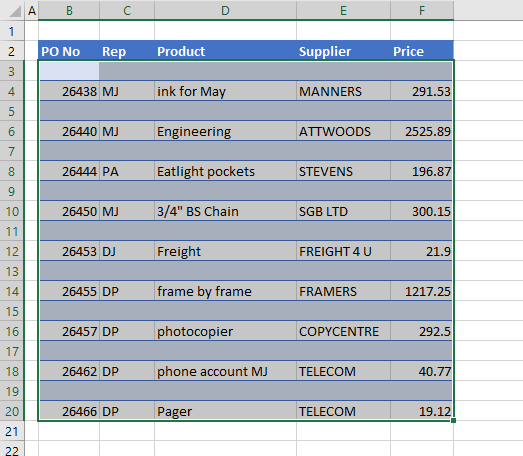This screenshot has width=523, height=456.
Task: Select row 21 header
Action: pyautogui.click(x=12, y=432)
